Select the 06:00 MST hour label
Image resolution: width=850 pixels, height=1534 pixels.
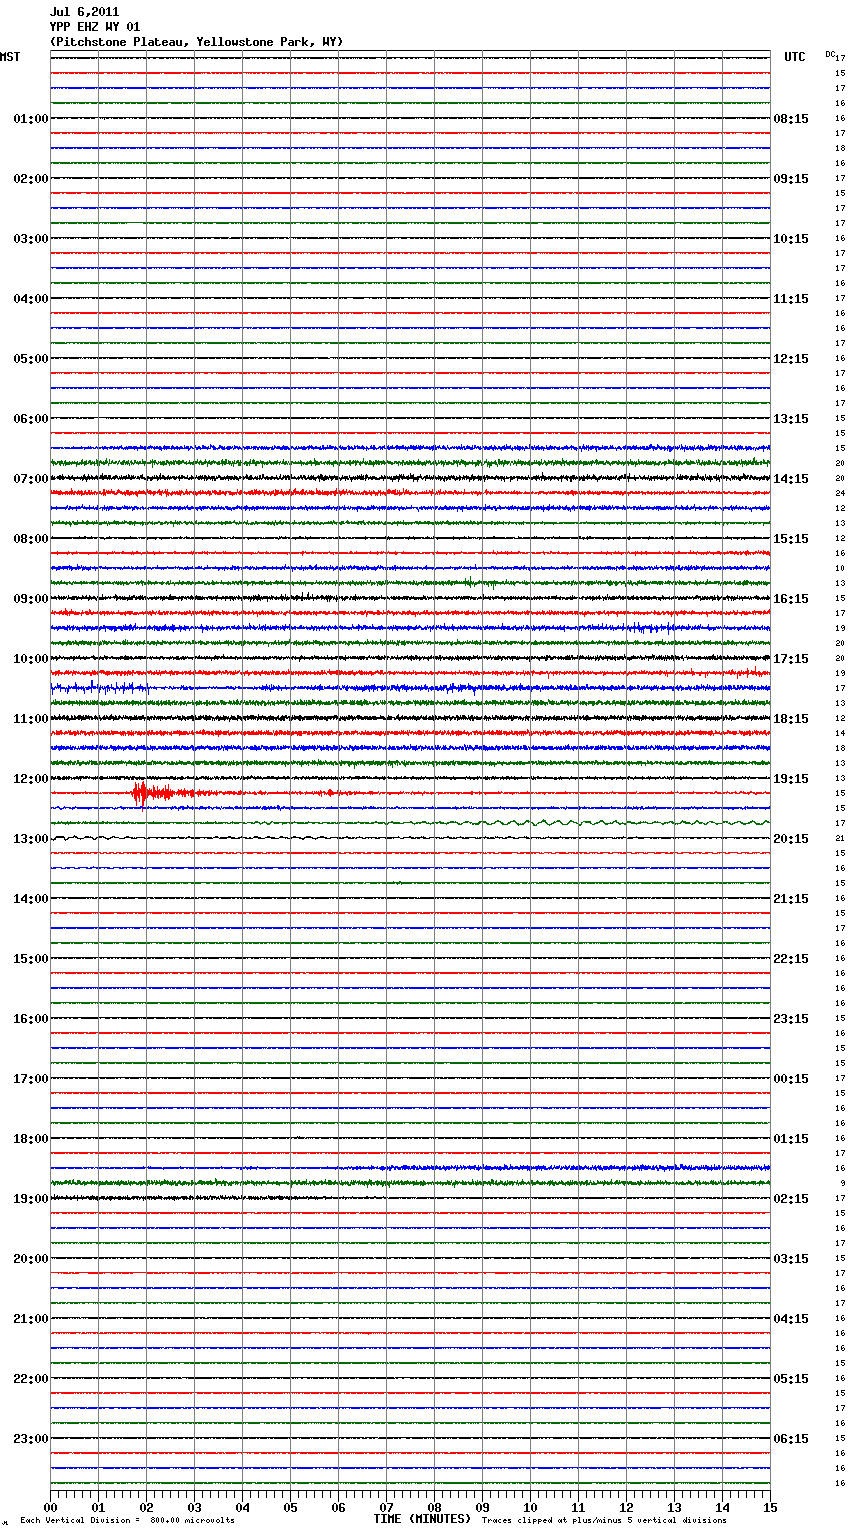(31, 419)
